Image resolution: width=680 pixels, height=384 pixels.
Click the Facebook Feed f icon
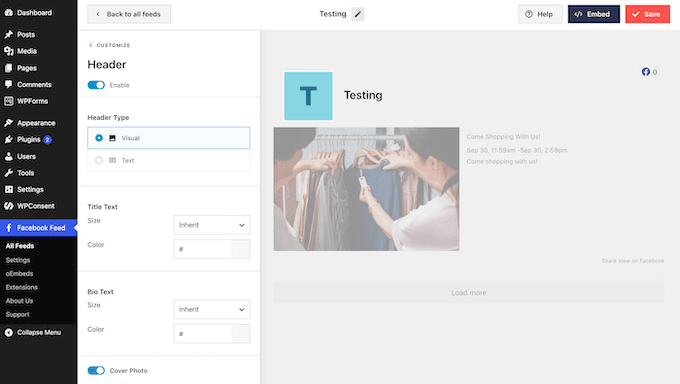click(x=9, y=228)
